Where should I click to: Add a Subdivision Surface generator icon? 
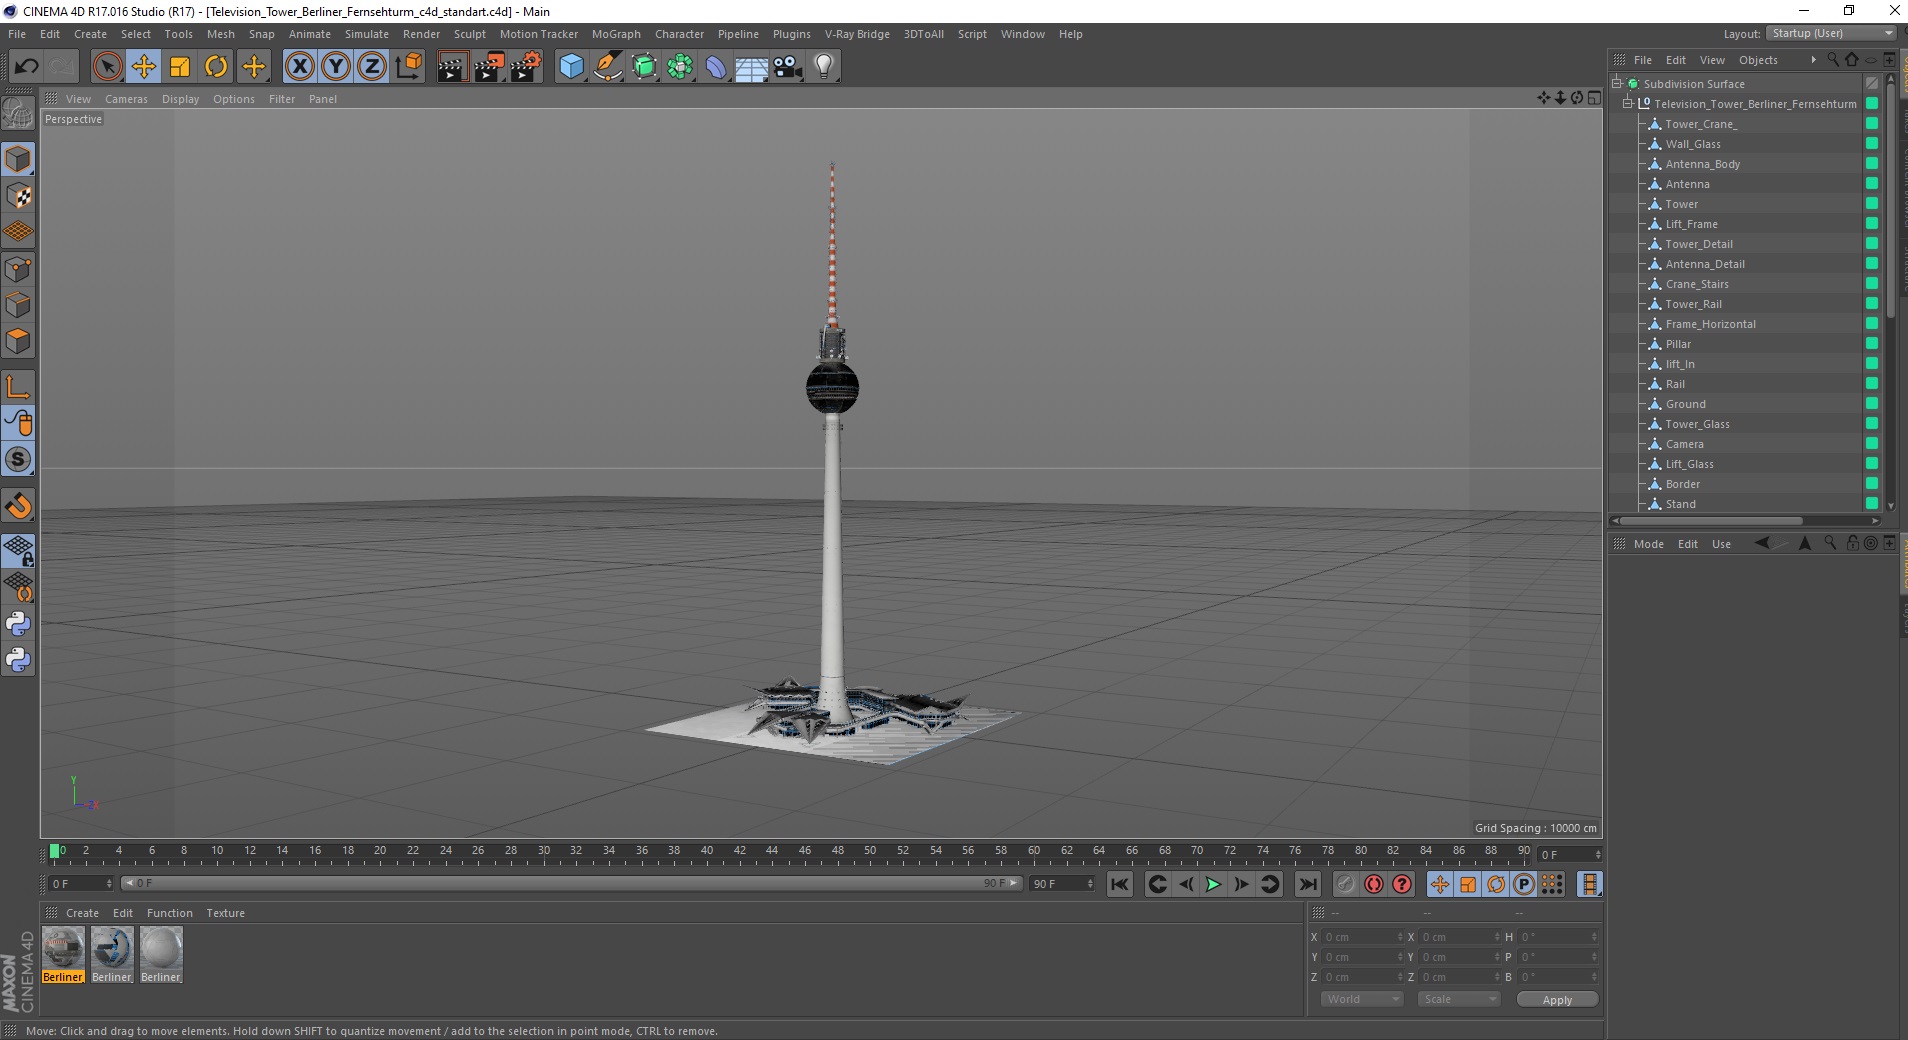pyautogui.click(x=645, y=67)
